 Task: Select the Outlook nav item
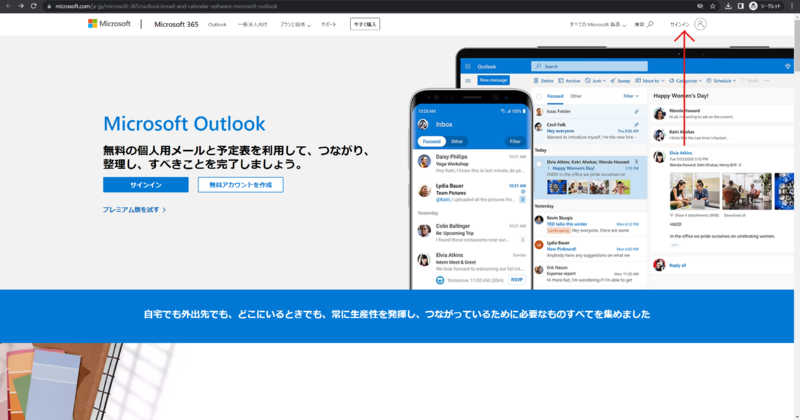(217, 24)
